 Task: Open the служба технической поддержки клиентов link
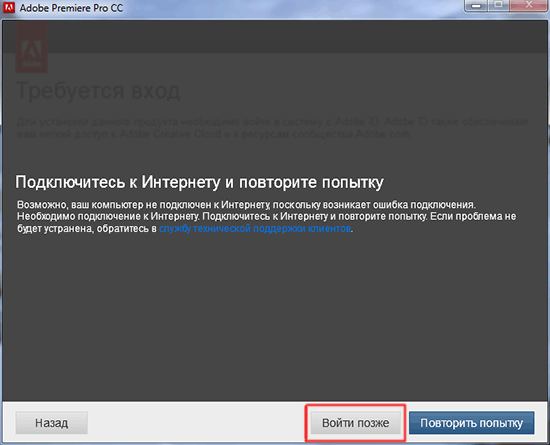coord(255,229)
